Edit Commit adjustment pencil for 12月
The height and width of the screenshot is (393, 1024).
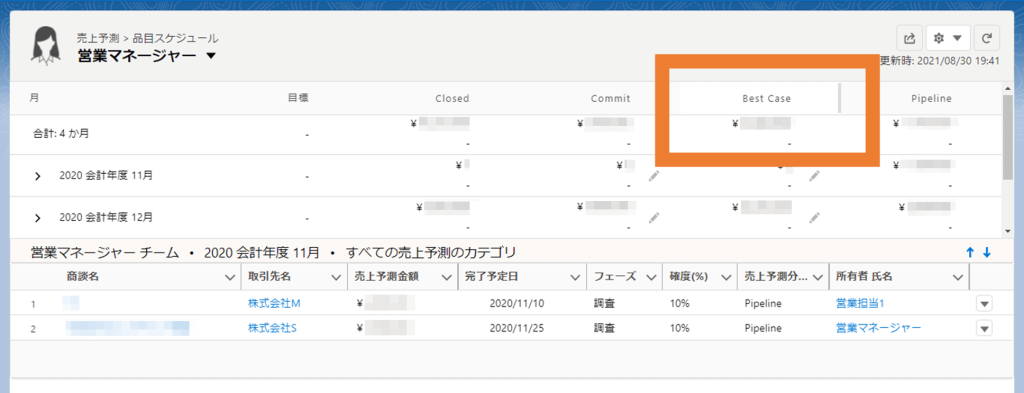pyautogui.click(x=654, y=217)
